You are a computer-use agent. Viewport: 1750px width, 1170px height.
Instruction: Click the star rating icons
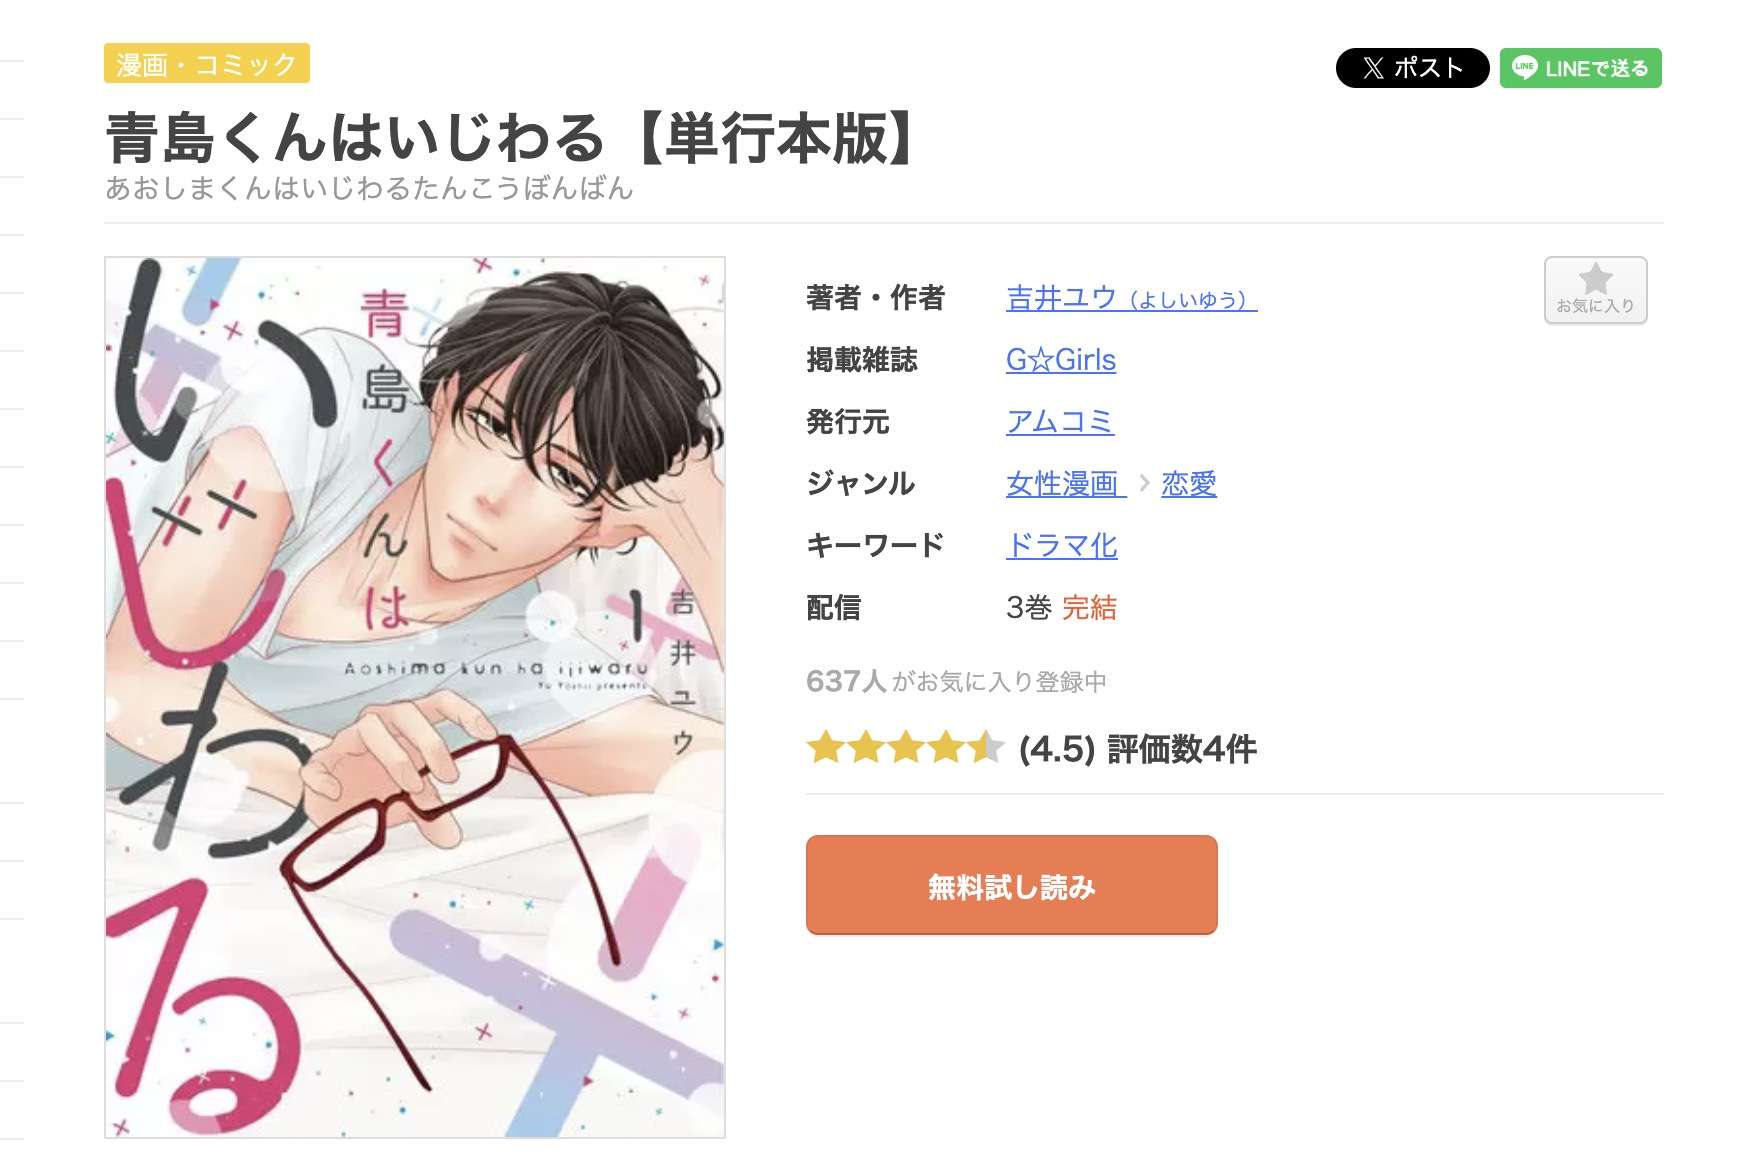(x=906, y=748)
